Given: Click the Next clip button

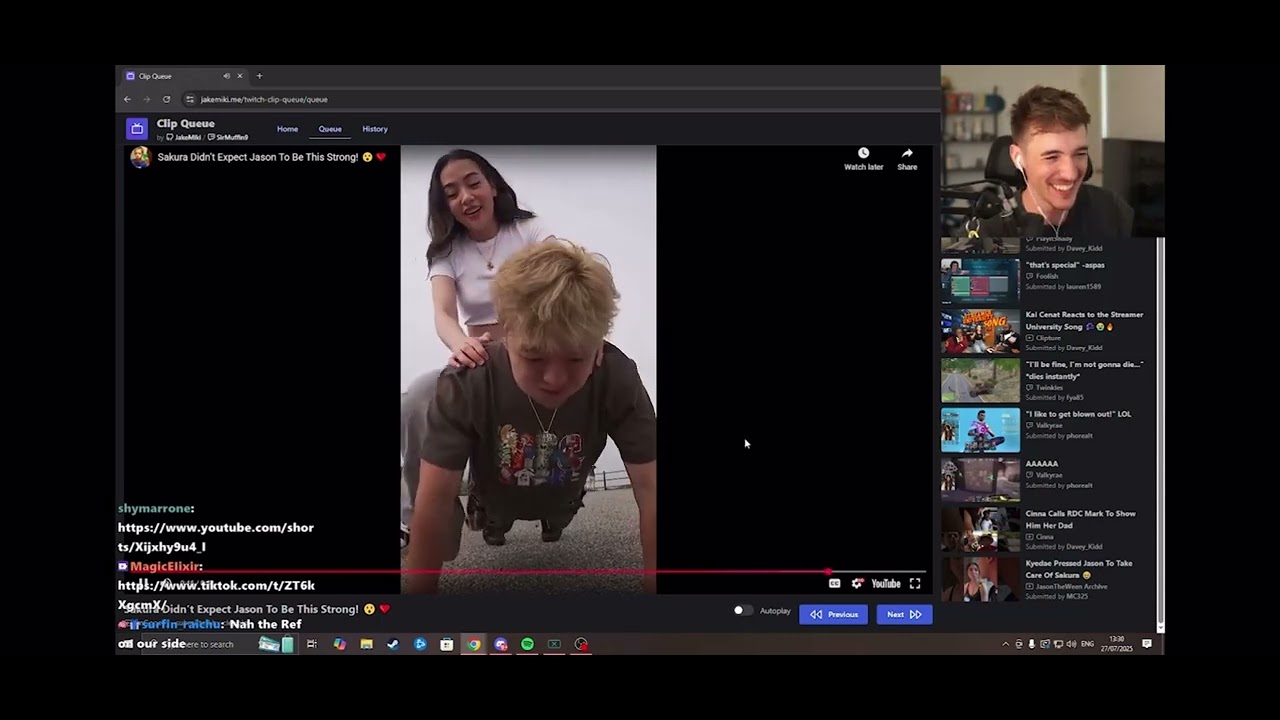Looking at the screenshot, I should click(904, 614).
